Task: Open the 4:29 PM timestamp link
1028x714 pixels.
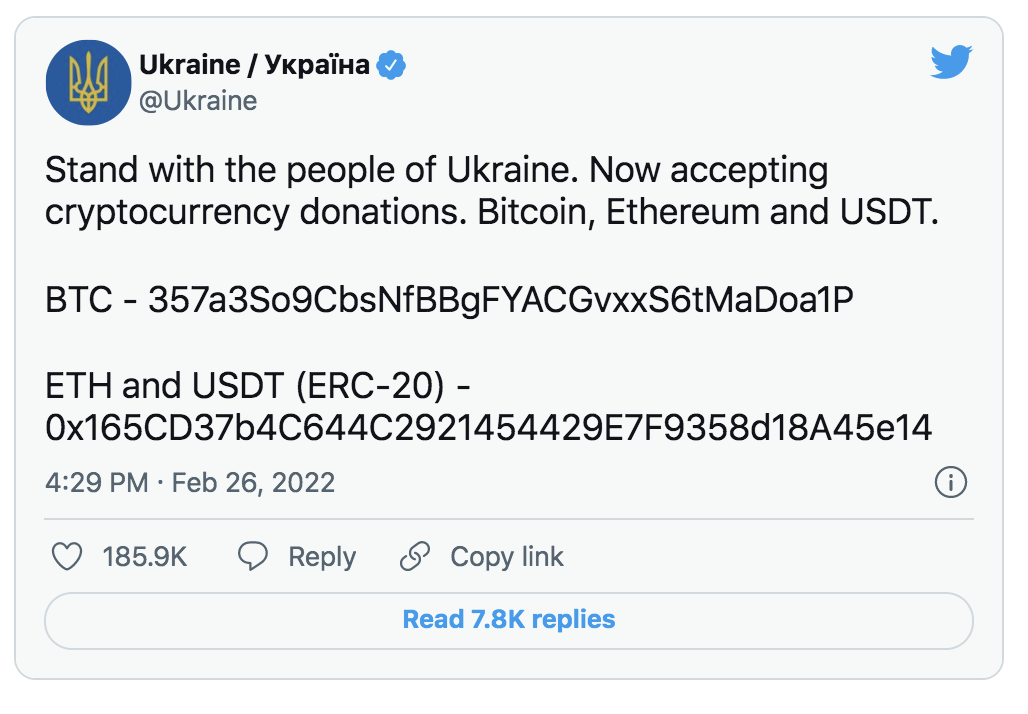Action: click(96, 483)
